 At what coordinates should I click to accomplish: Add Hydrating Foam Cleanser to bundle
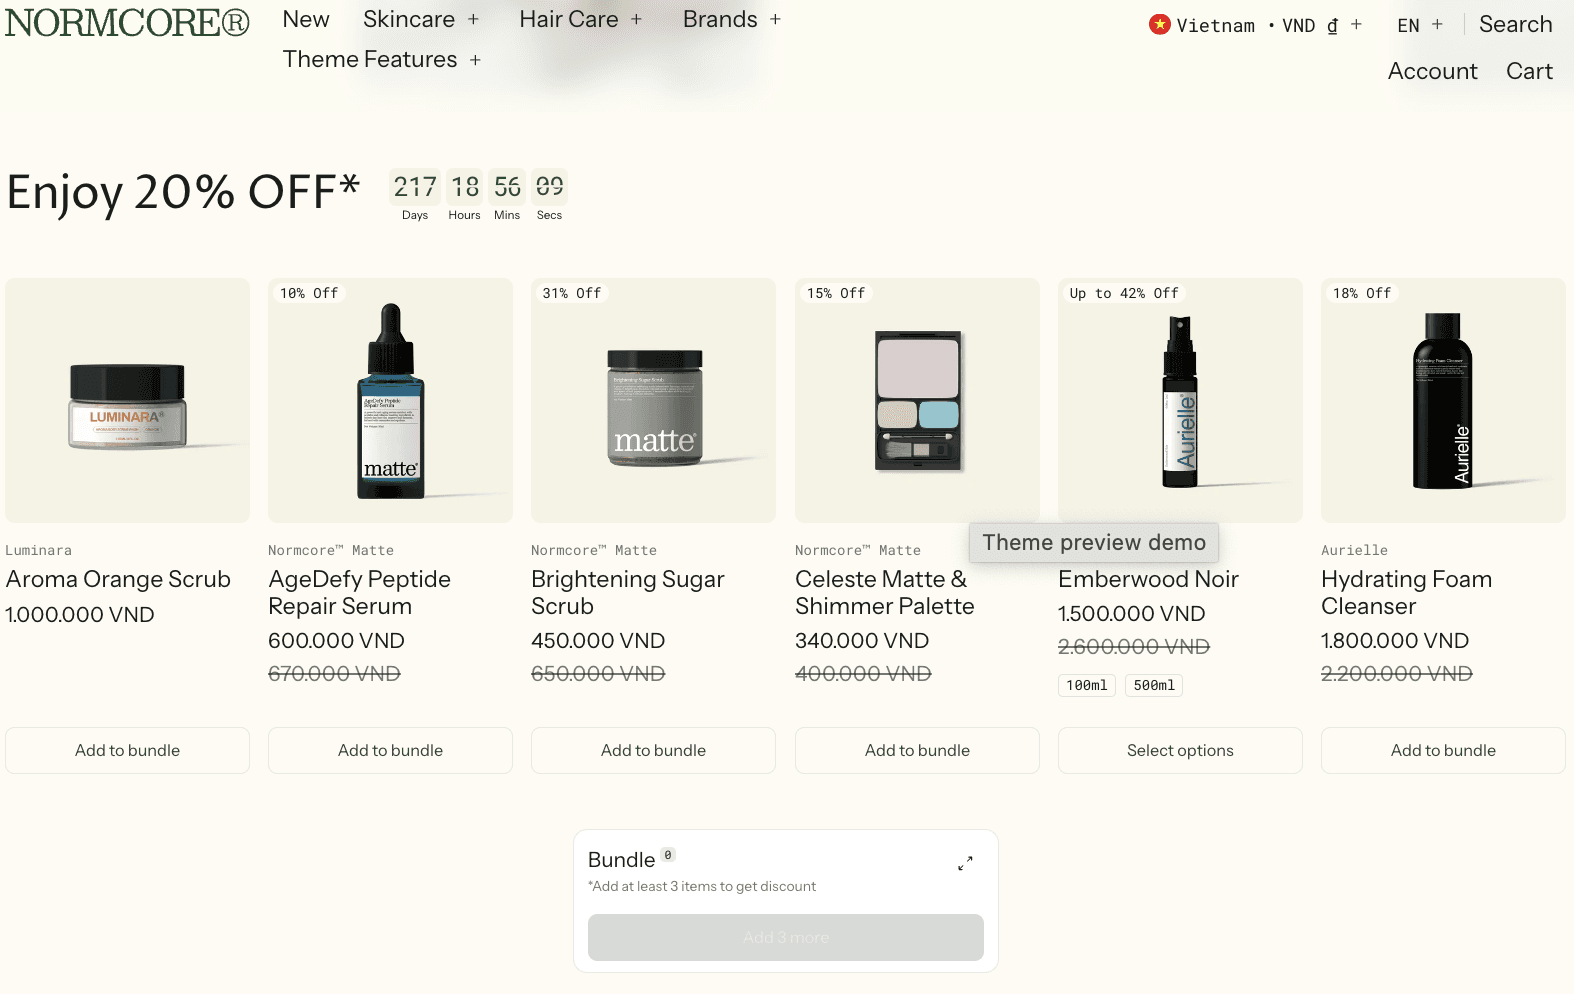[x=1443, y=750]
